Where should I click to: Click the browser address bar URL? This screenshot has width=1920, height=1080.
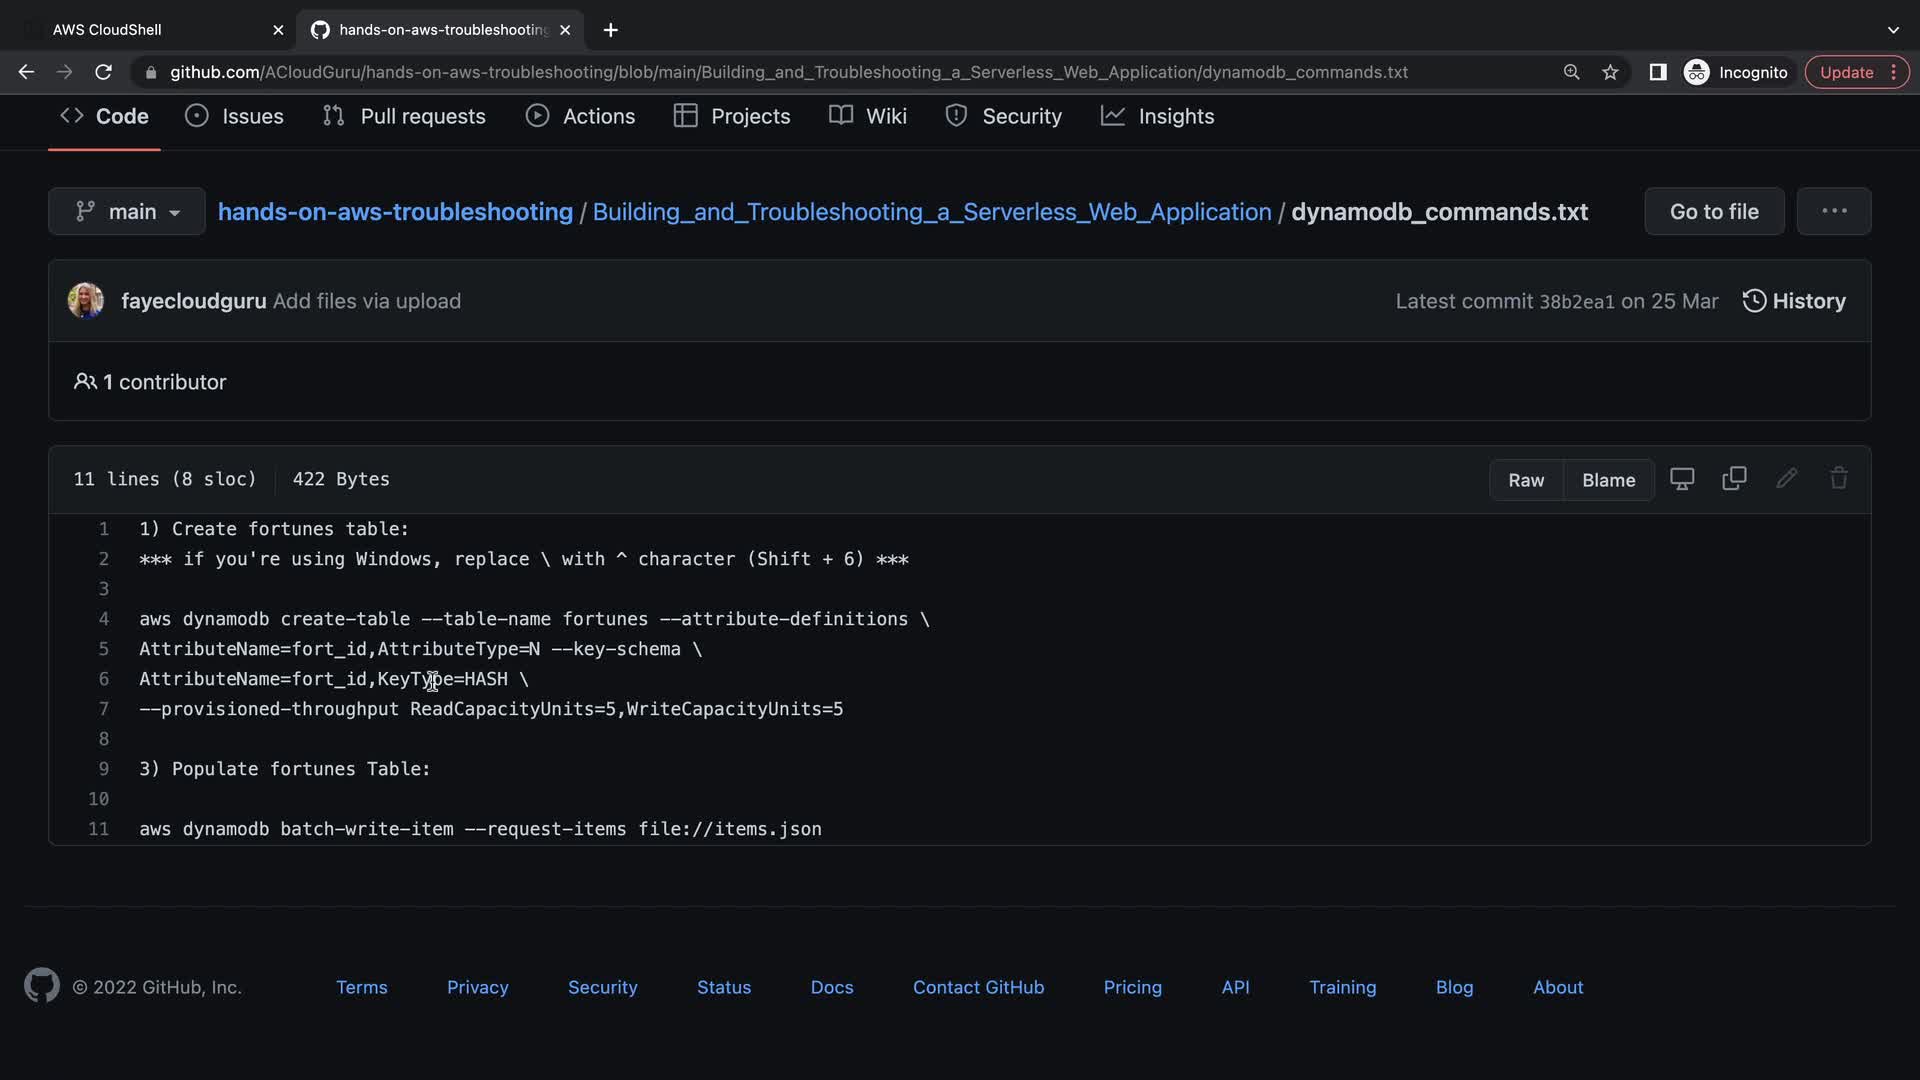click(x=788, y=72)
